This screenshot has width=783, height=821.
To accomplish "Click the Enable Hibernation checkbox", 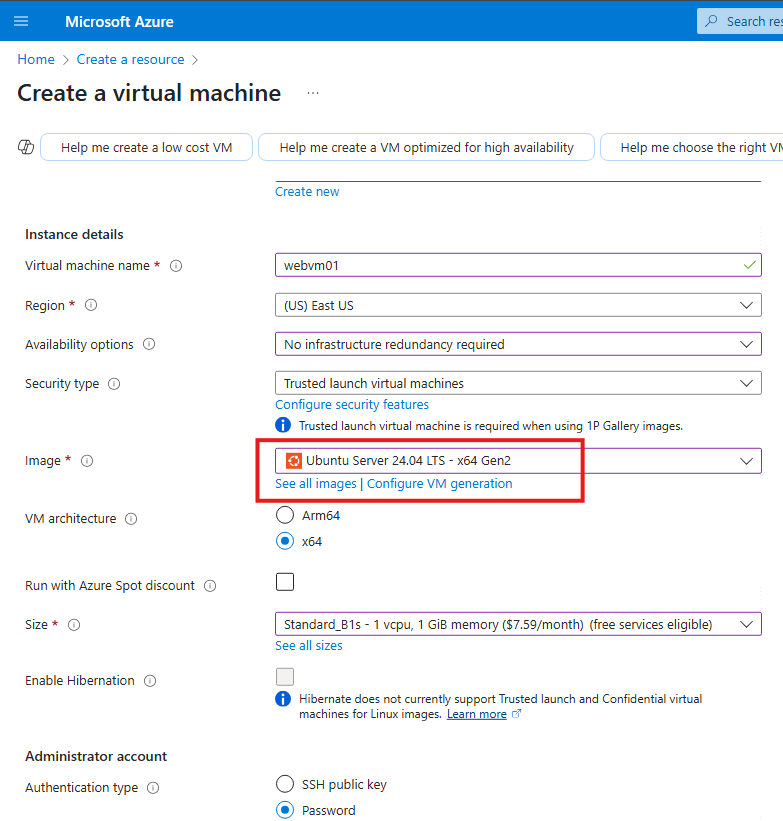I will (285, 676).
